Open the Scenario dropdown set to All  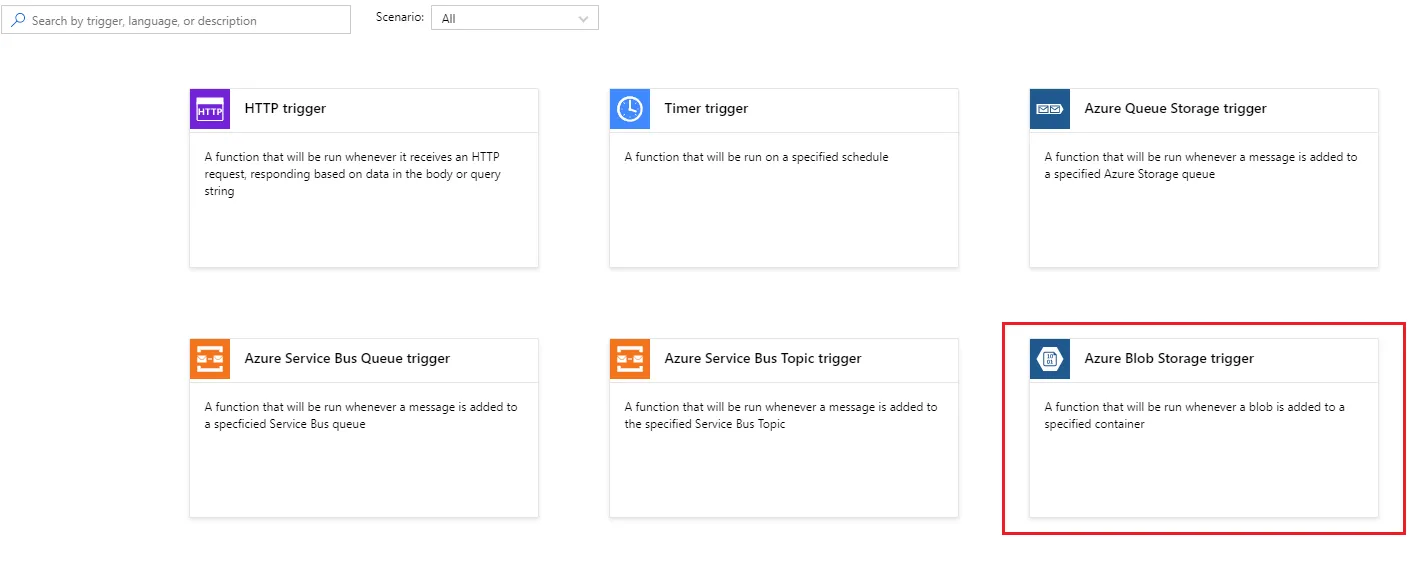pyautogui.click(x=515, y=18)
